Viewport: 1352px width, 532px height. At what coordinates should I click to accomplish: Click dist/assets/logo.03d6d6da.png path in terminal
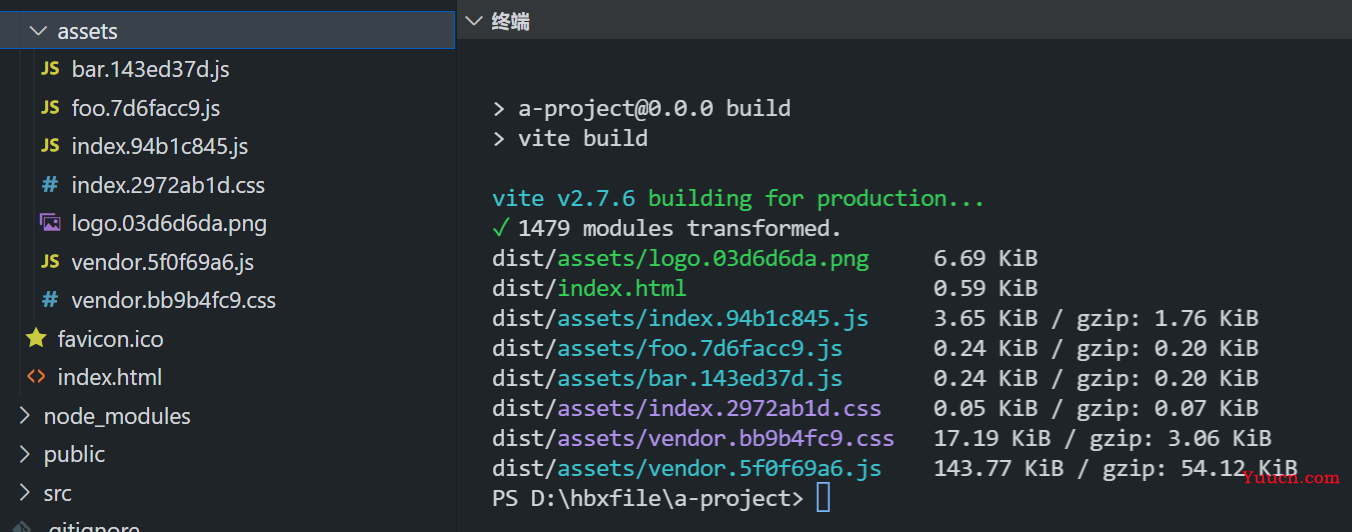[680, 258]
